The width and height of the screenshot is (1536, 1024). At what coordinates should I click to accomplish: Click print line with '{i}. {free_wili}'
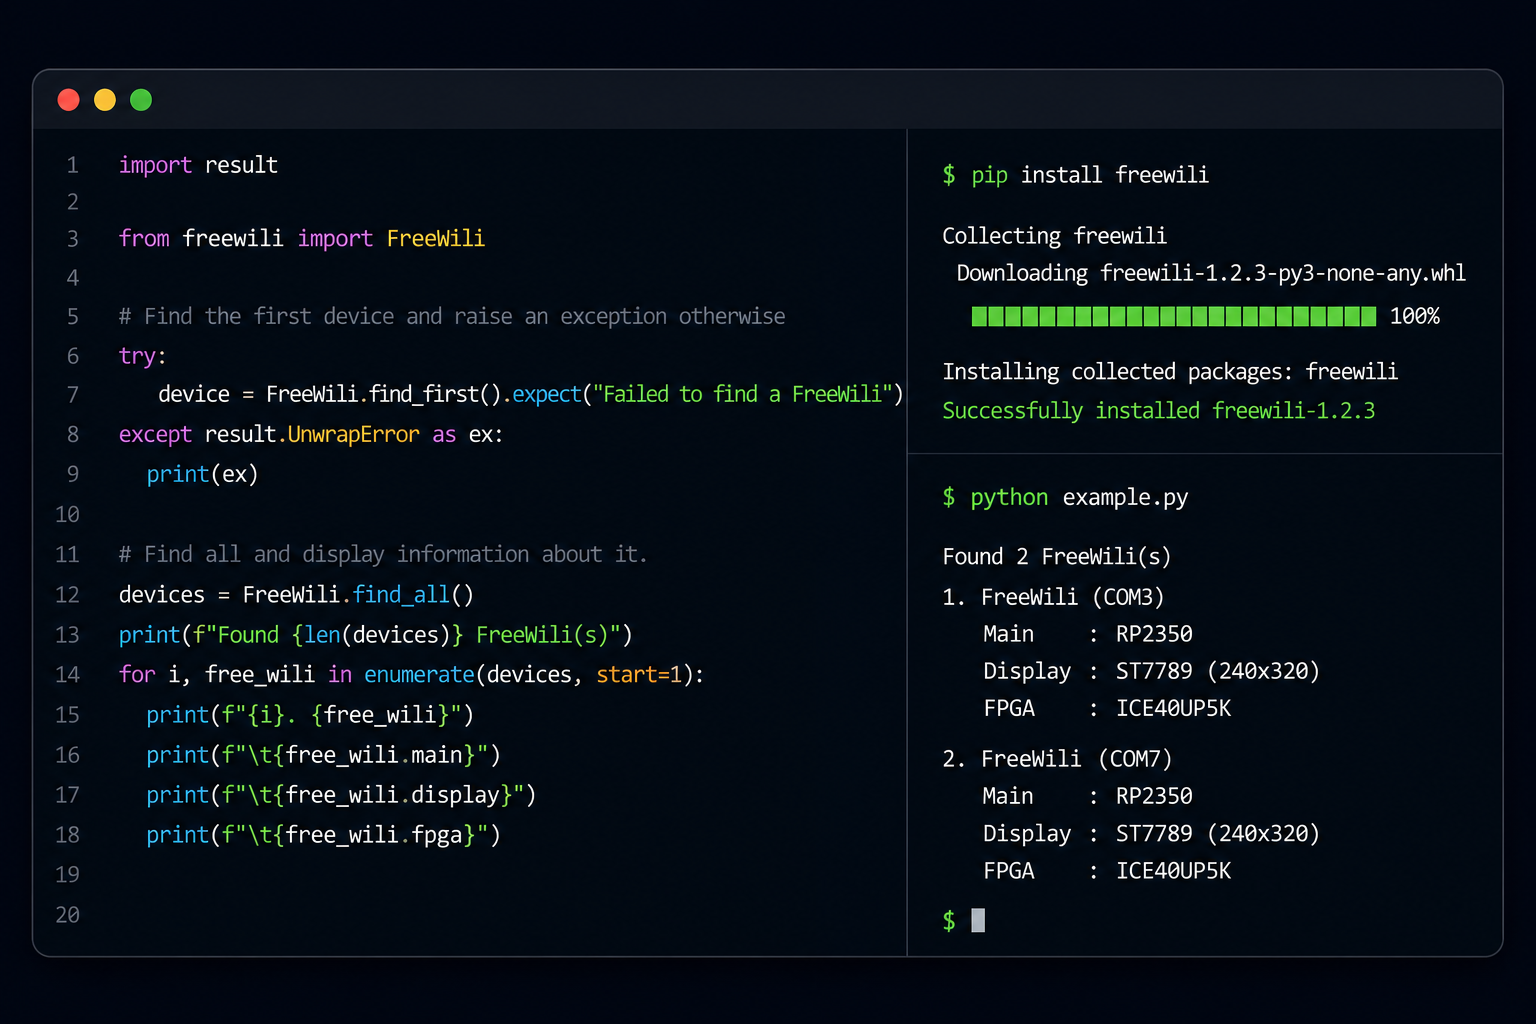pyautogui.click(x=310, y=715)
